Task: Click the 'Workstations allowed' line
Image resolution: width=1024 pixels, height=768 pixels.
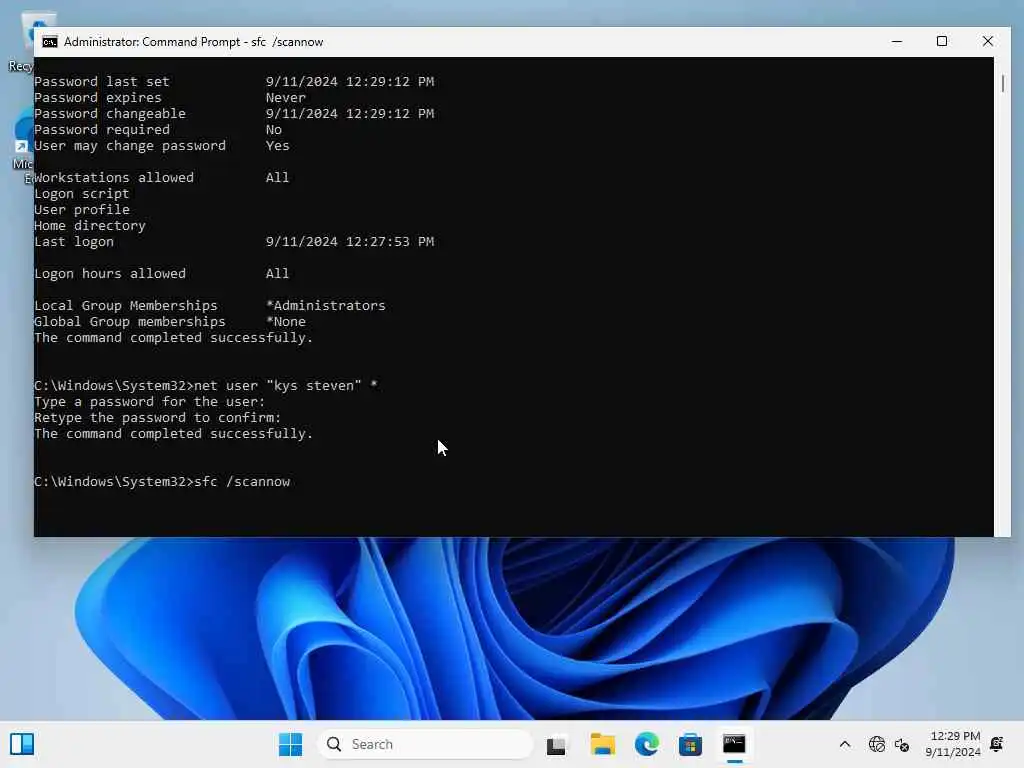Action: 161,178
